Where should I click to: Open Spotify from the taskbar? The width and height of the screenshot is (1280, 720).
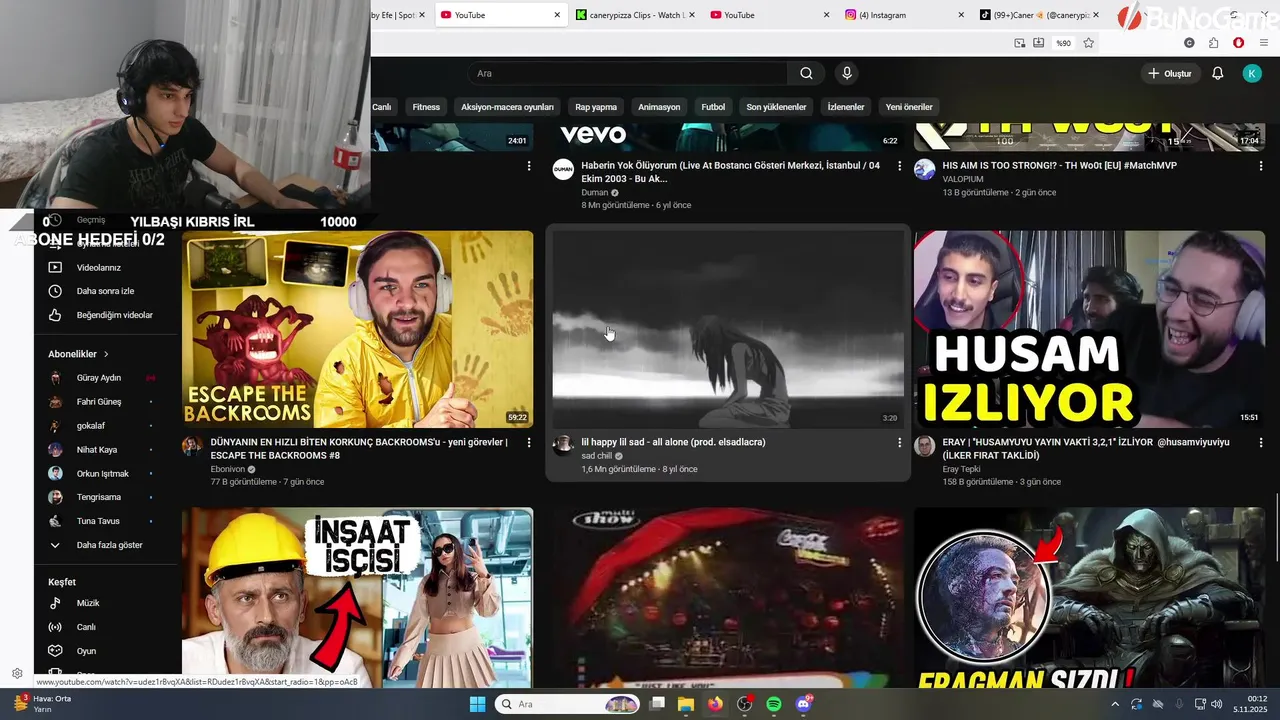[x=774, y=704]
